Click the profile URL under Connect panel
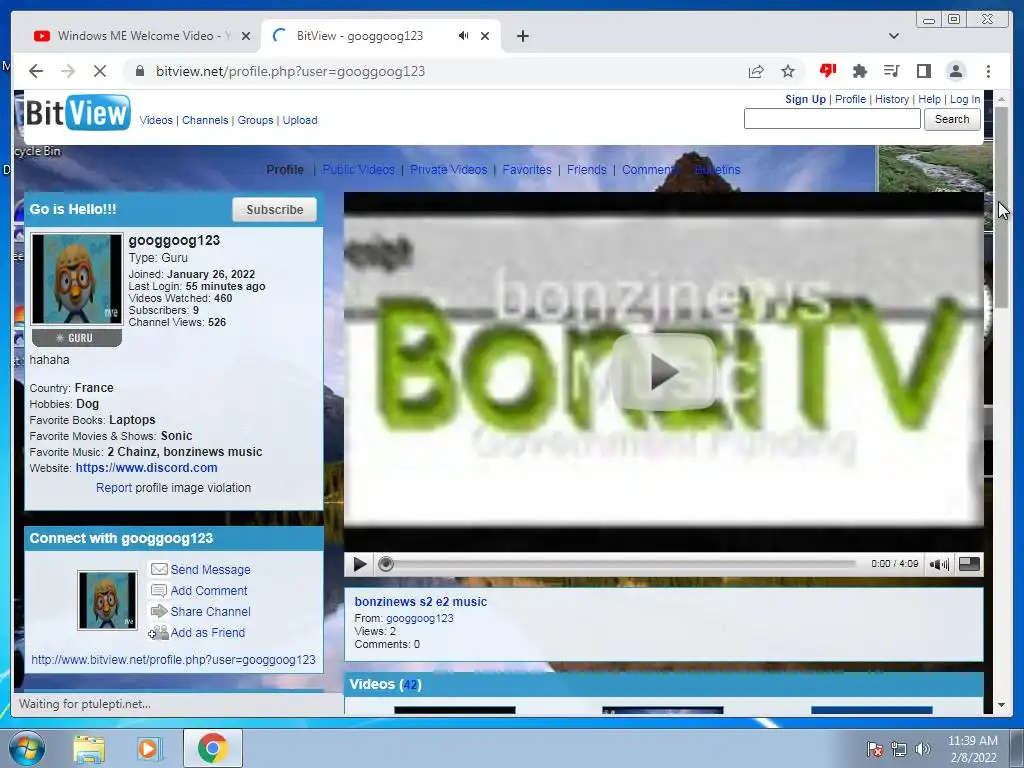This screenshot has width=1024, height=768. [173, 660]
